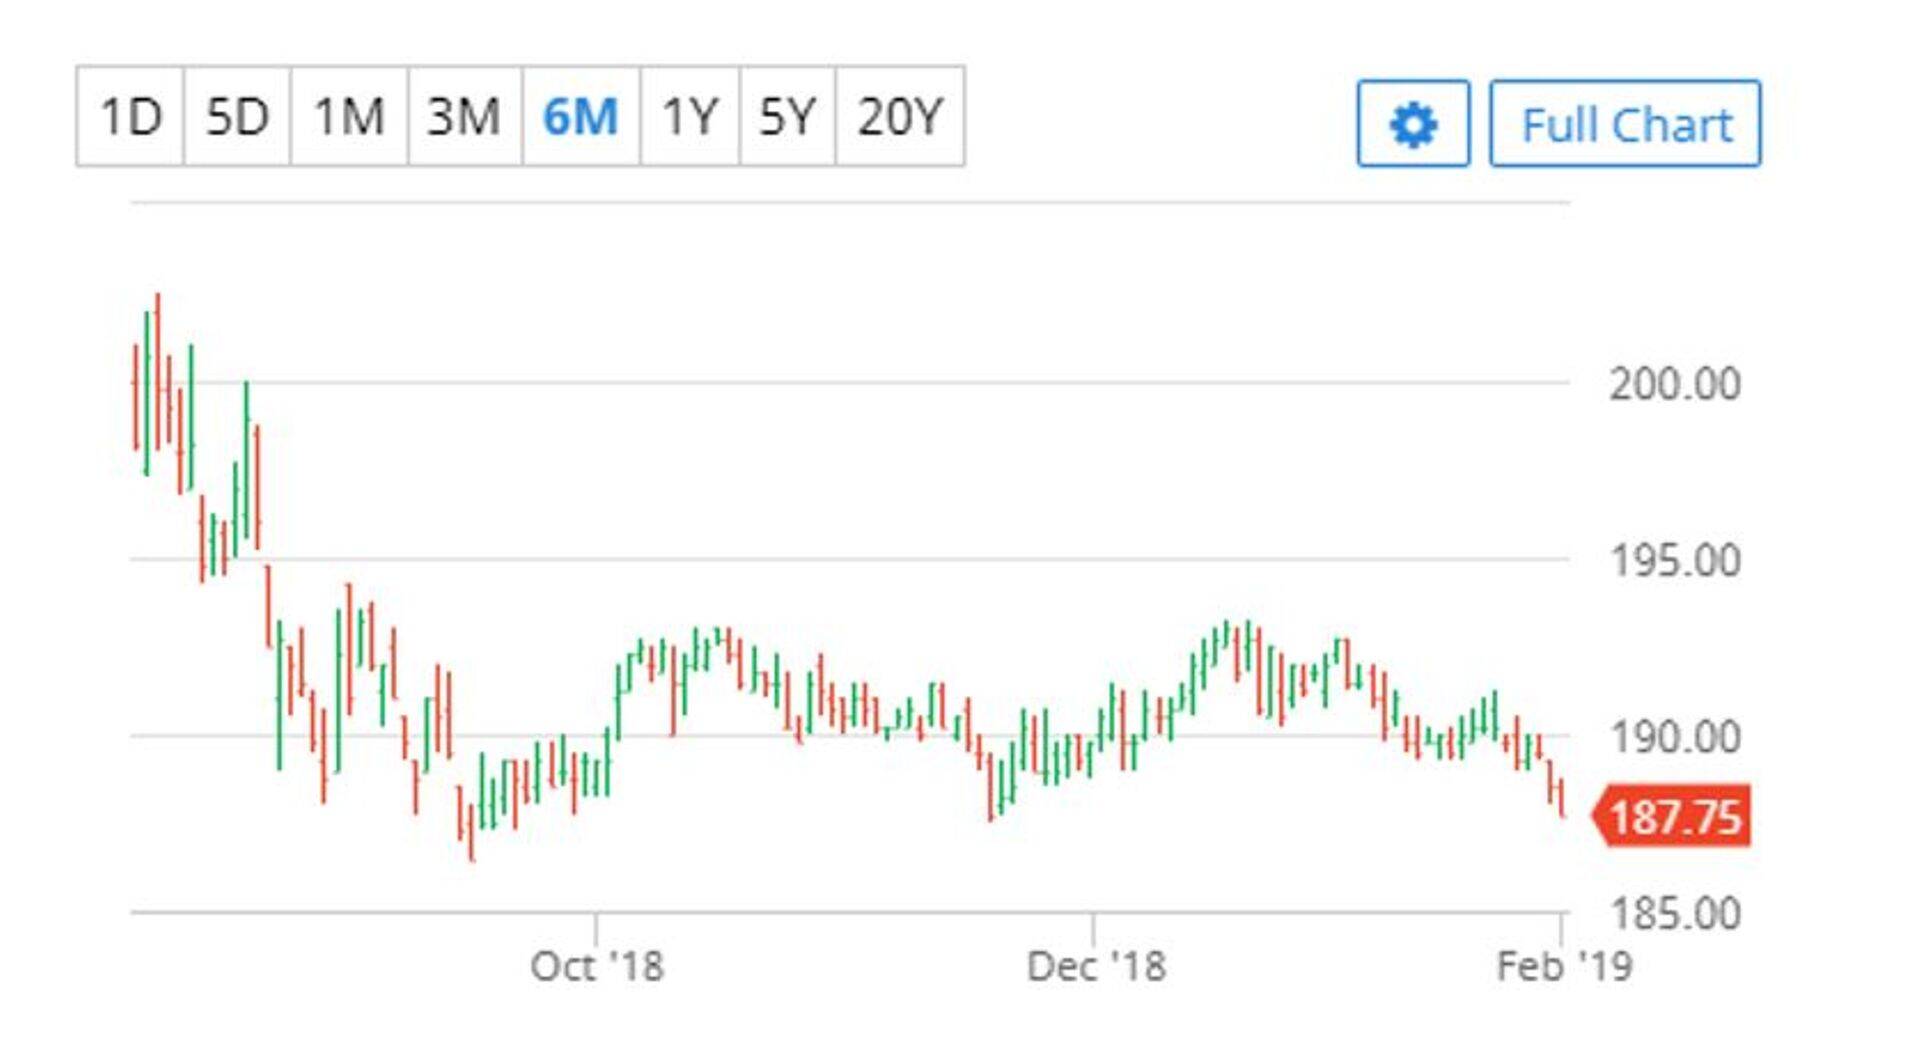Select the 1D time range tab
The height and width of the screenshot is (1046, 1920).
(x=130, y=116)
